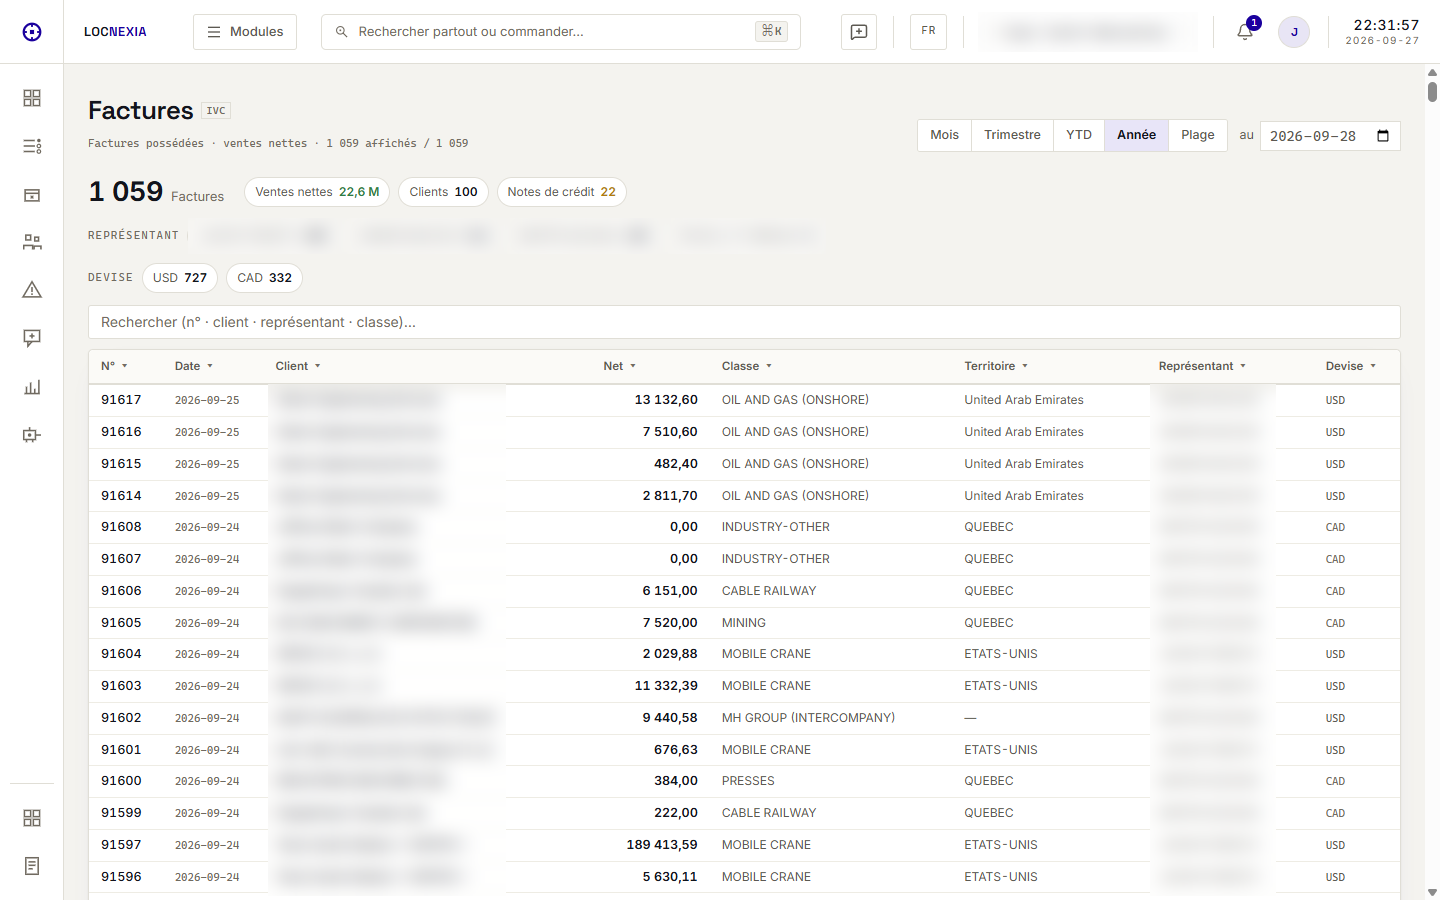Open the bar chart reports icon
1440x900 pixels.
[32, 387]
